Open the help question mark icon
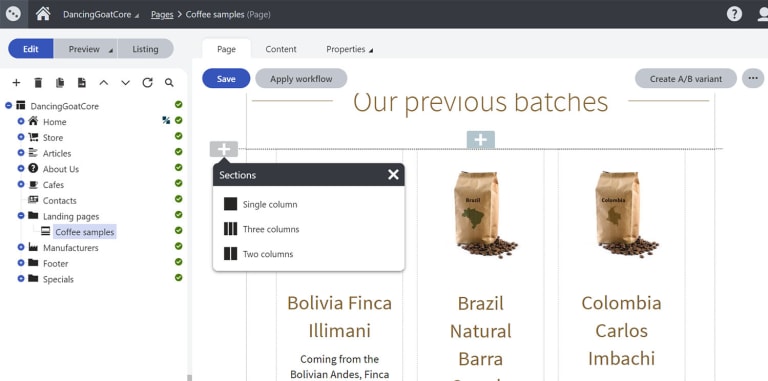768x381 pixels. coord(734,14)
